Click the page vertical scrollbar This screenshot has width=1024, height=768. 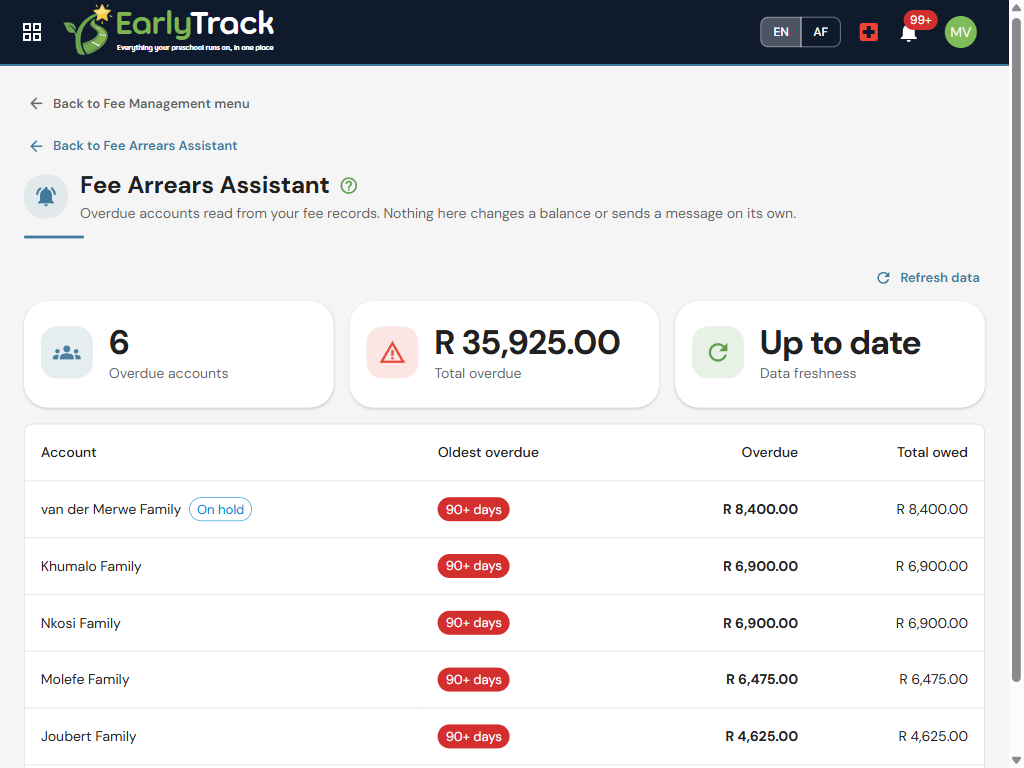tap(1016, 349)
